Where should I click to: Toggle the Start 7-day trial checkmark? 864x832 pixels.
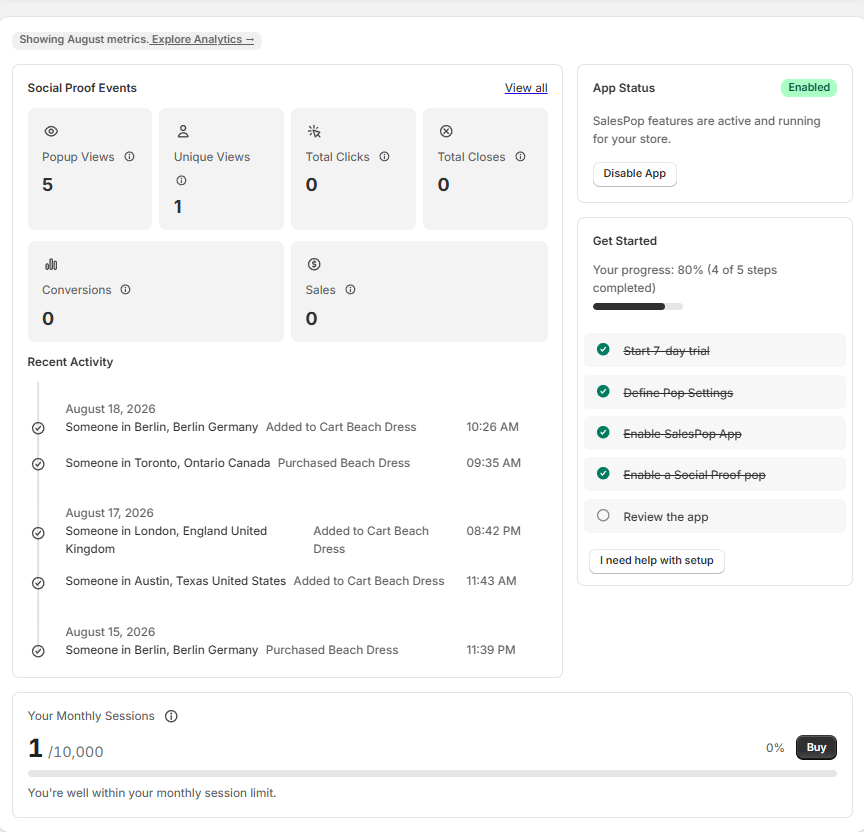pyautogui.click(x=603, y=349)
